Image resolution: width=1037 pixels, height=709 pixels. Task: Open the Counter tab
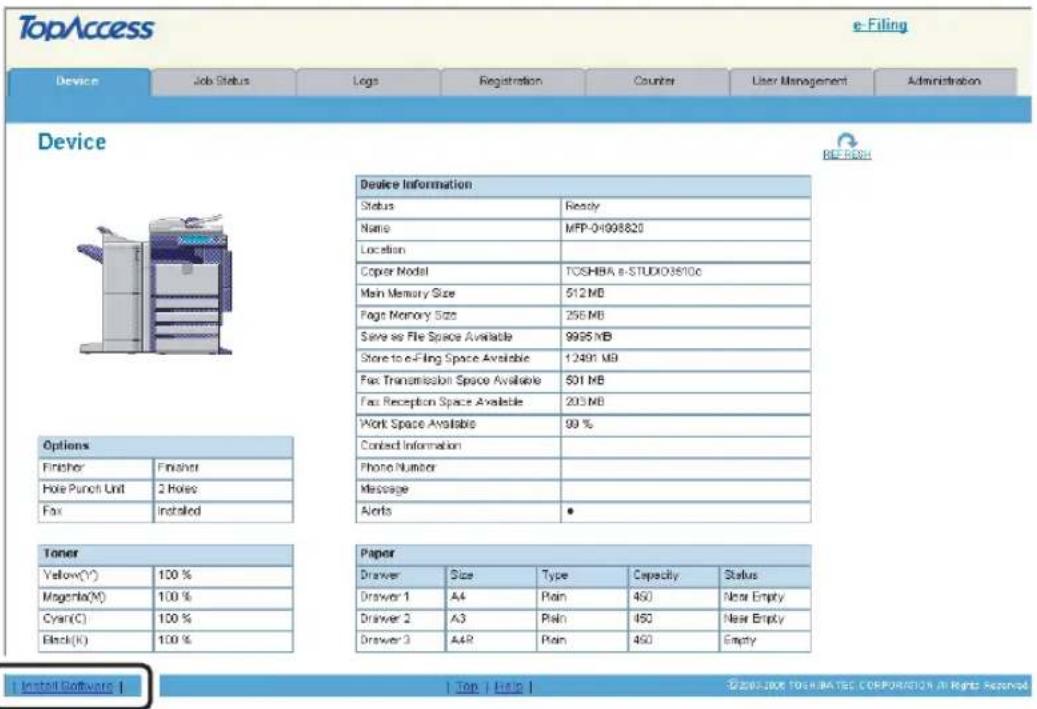655,81
